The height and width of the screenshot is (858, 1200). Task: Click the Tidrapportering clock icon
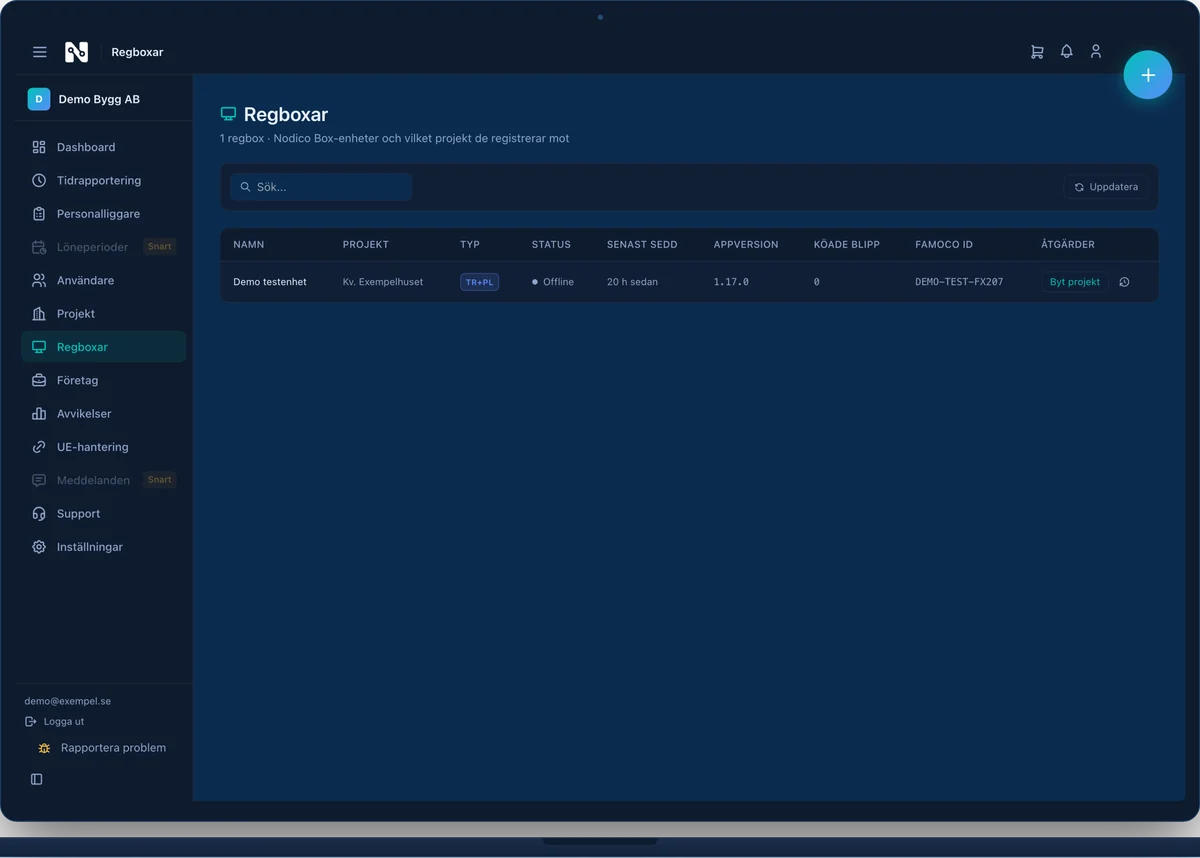(x=39, y=180)
